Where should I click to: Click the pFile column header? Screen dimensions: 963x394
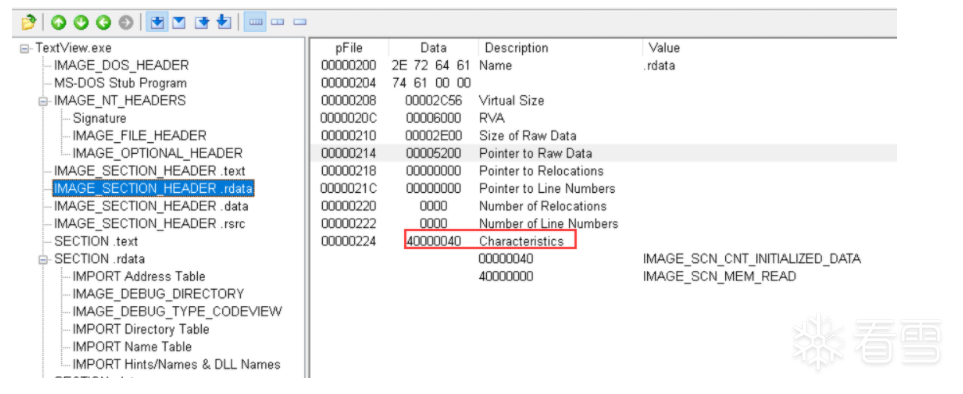point(349,48)
